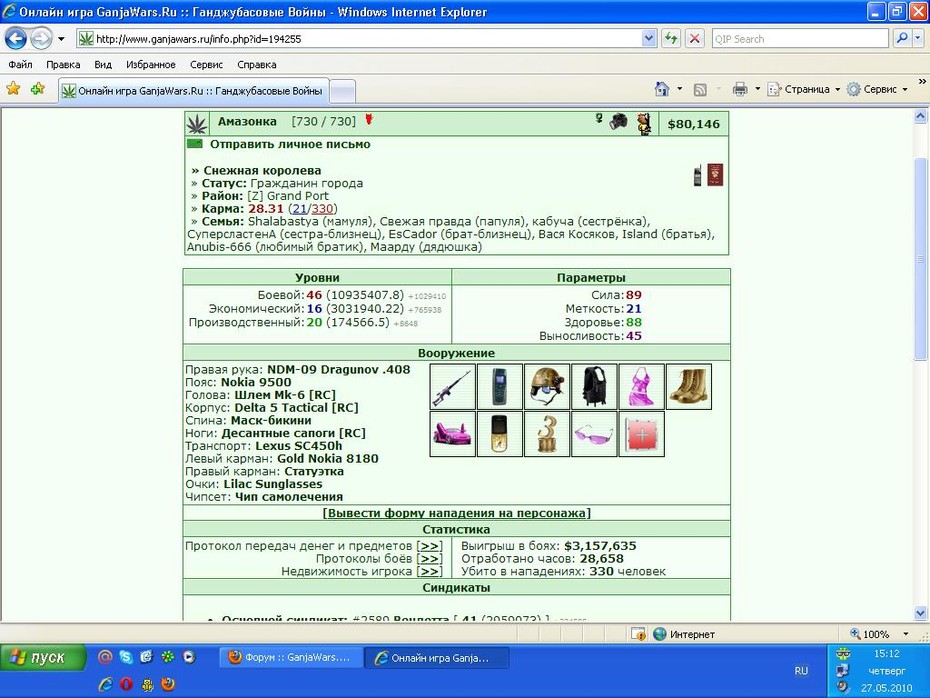Viewport: 930px width, 698px height.
Task: Click the Dragunov sniper rifle item icon
Action: pos(453,387)
